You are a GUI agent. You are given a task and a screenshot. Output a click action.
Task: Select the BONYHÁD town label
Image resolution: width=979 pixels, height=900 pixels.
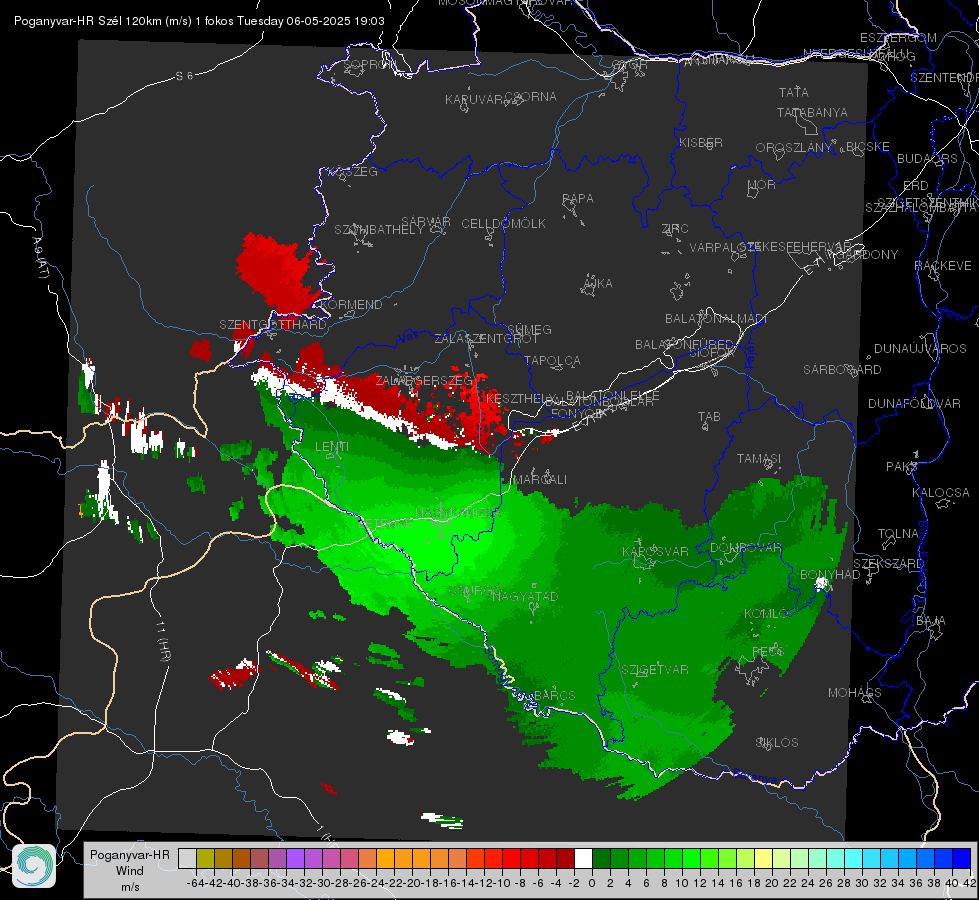pyautogui.click(x=830, y=575)
